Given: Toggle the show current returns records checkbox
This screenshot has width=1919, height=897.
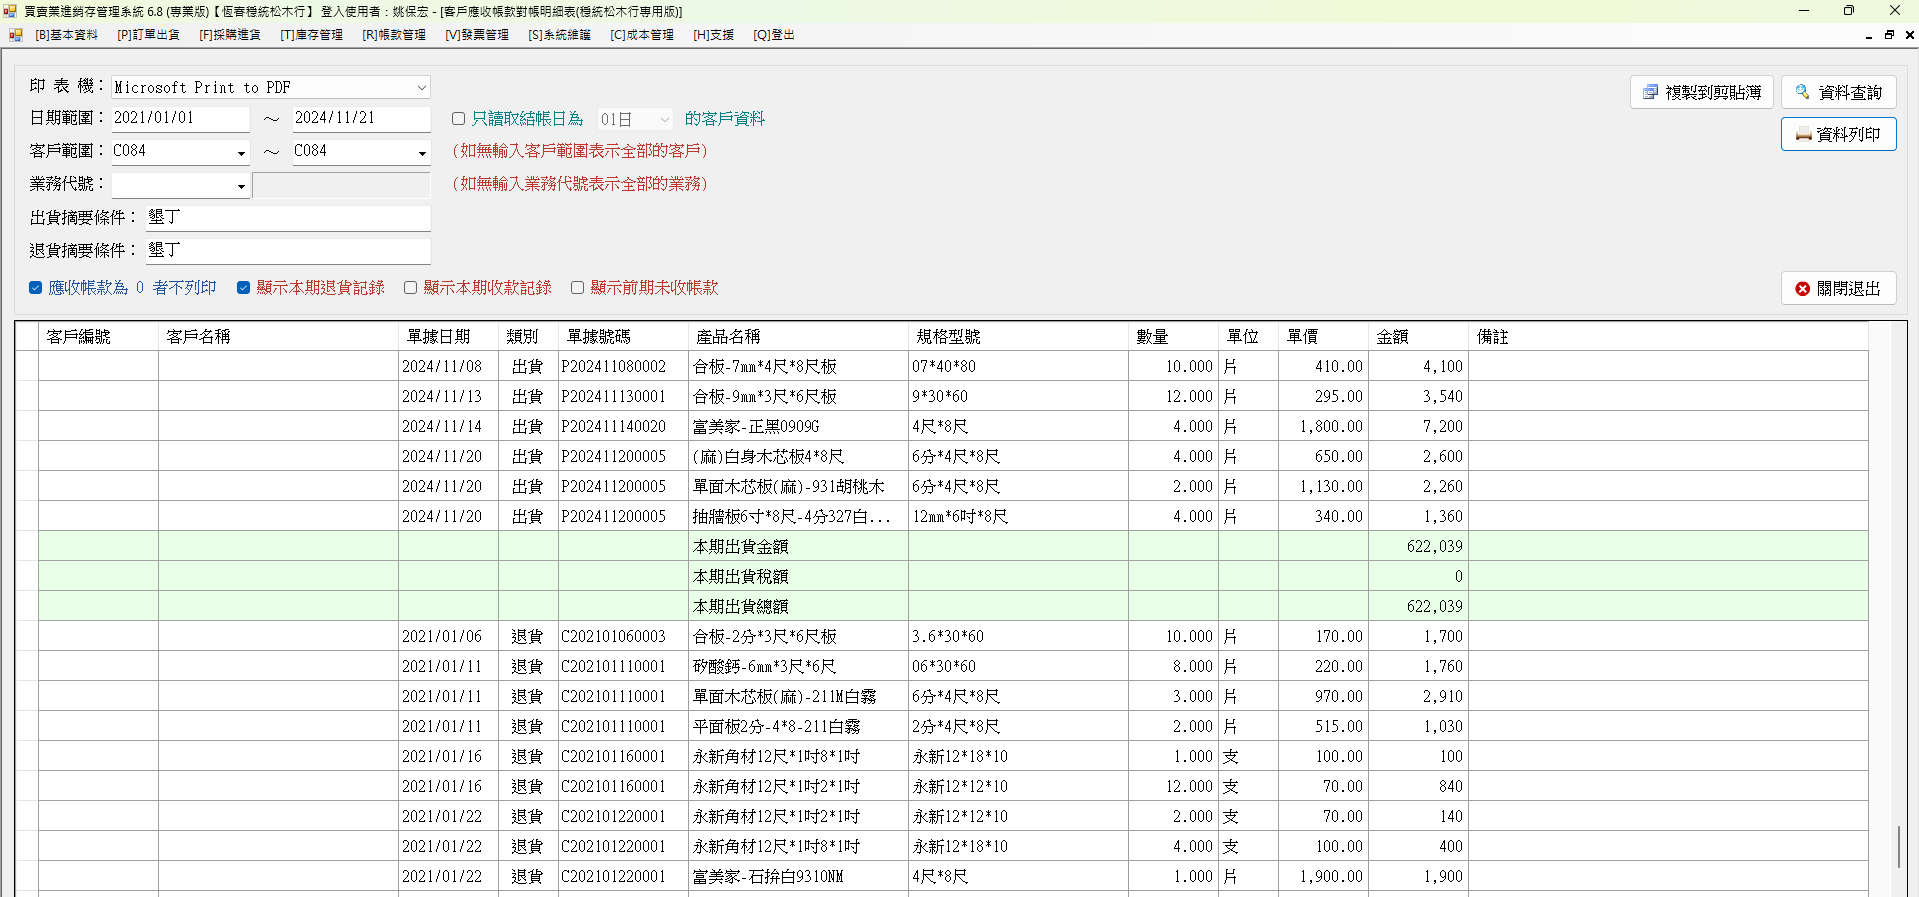Looking at the screenshot, I should pos(243,288).
